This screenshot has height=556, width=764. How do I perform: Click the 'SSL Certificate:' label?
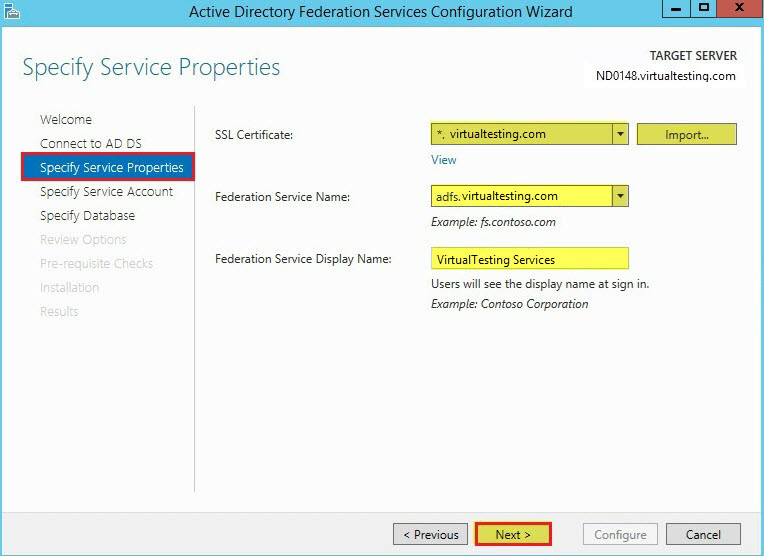(254, 135)
